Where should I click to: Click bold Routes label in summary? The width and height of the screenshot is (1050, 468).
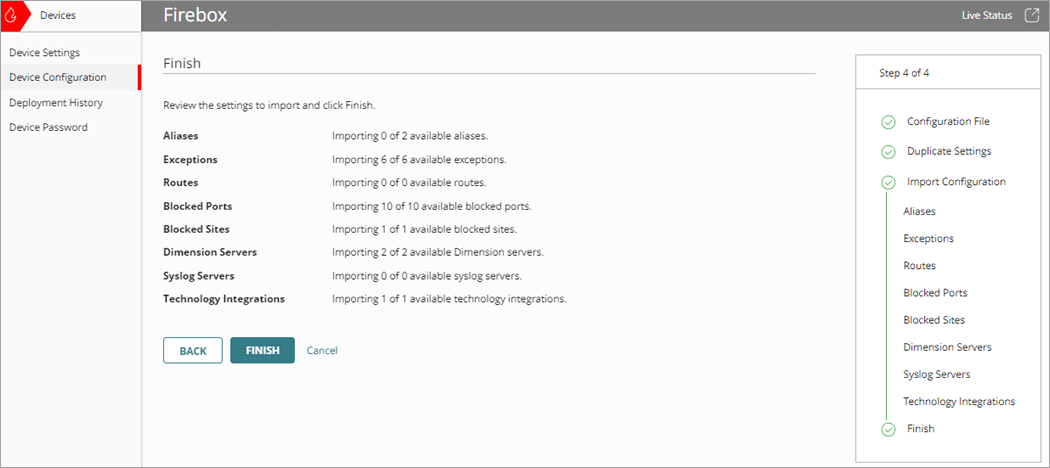tap(181, 182)
